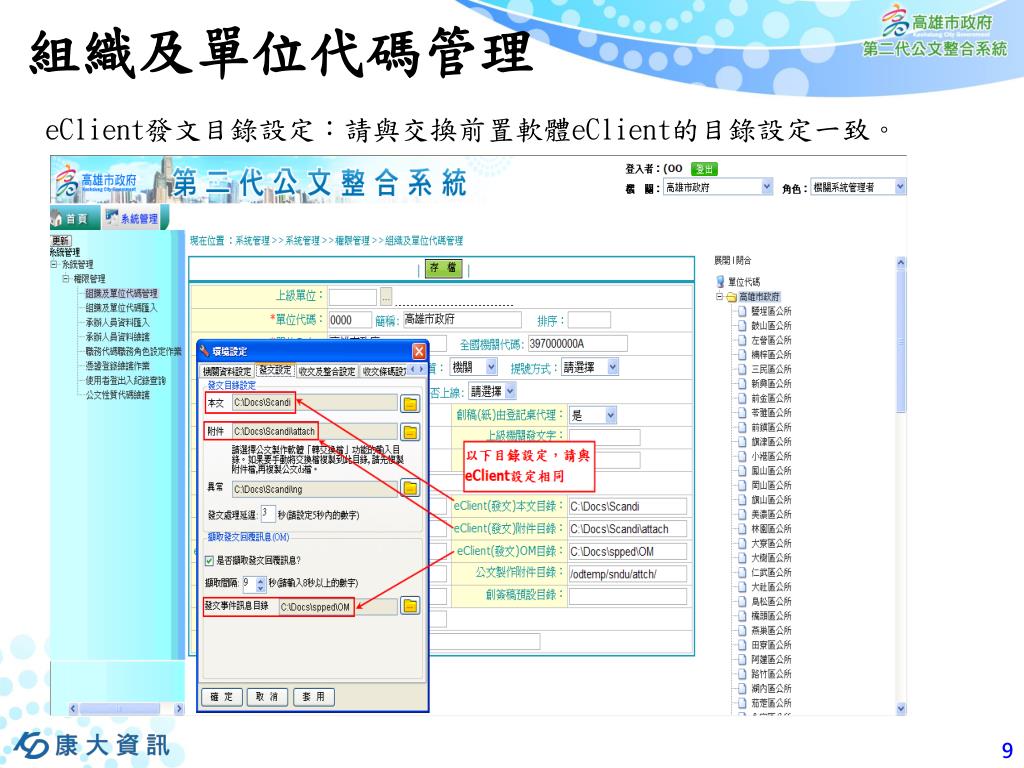Open the 角色 dropdown

pos(900,187)
